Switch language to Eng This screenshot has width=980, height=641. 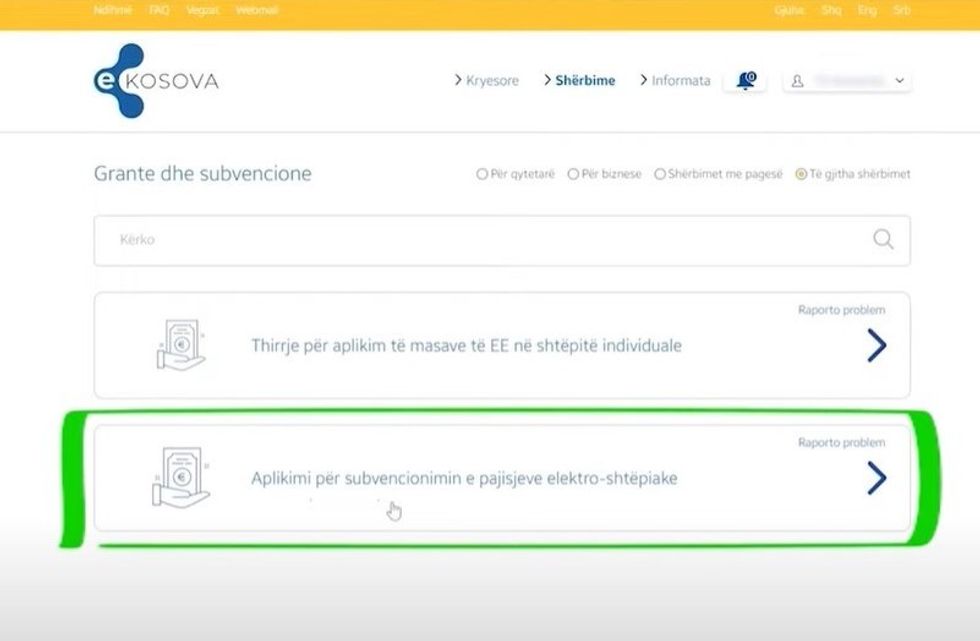866,10
